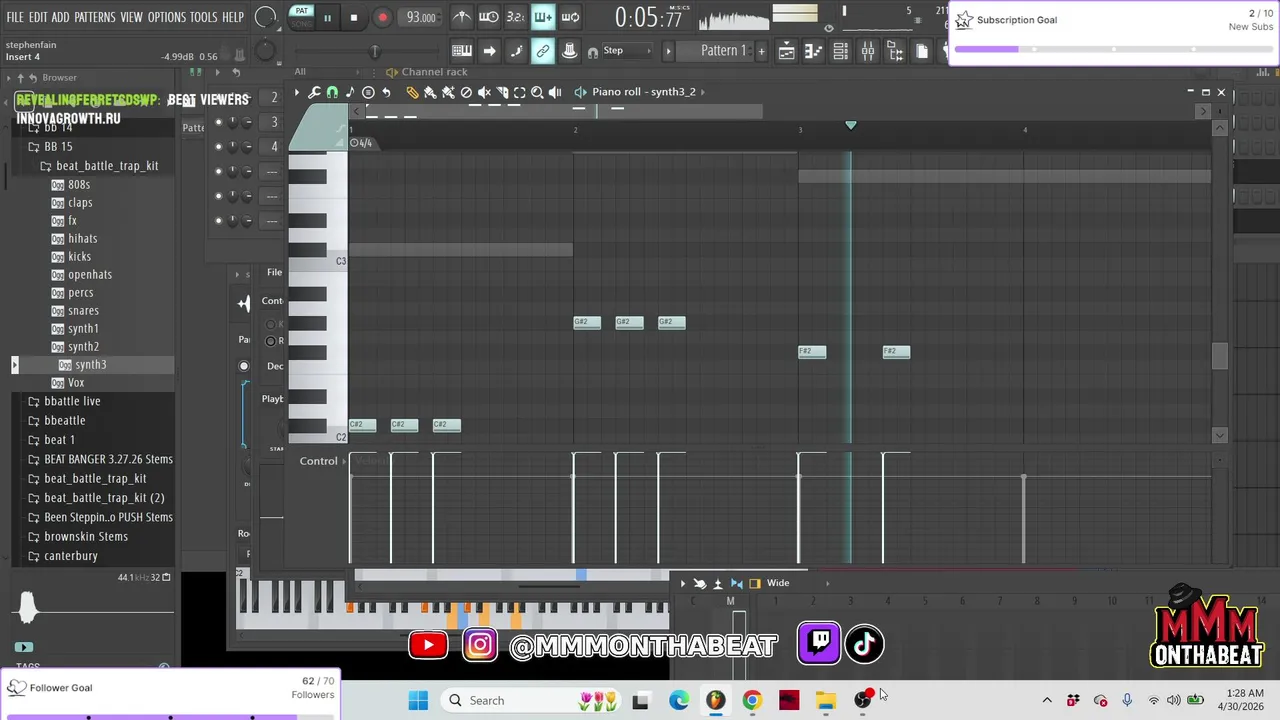
Task: Select the Slice tool in piano roll
Action: (502, 92)
